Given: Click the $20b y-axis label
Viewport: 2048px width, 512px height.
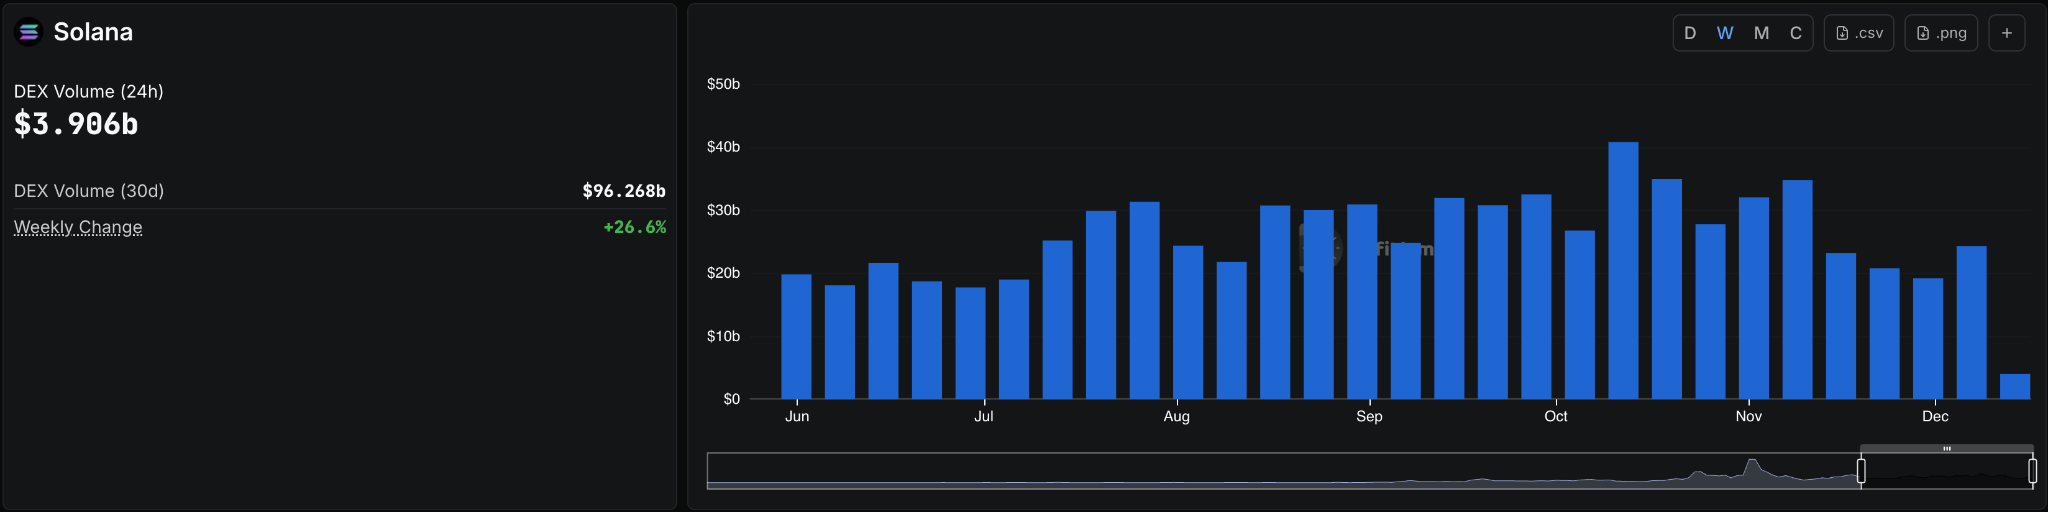Looking at the screenshot, I should [x=723, y=273].
